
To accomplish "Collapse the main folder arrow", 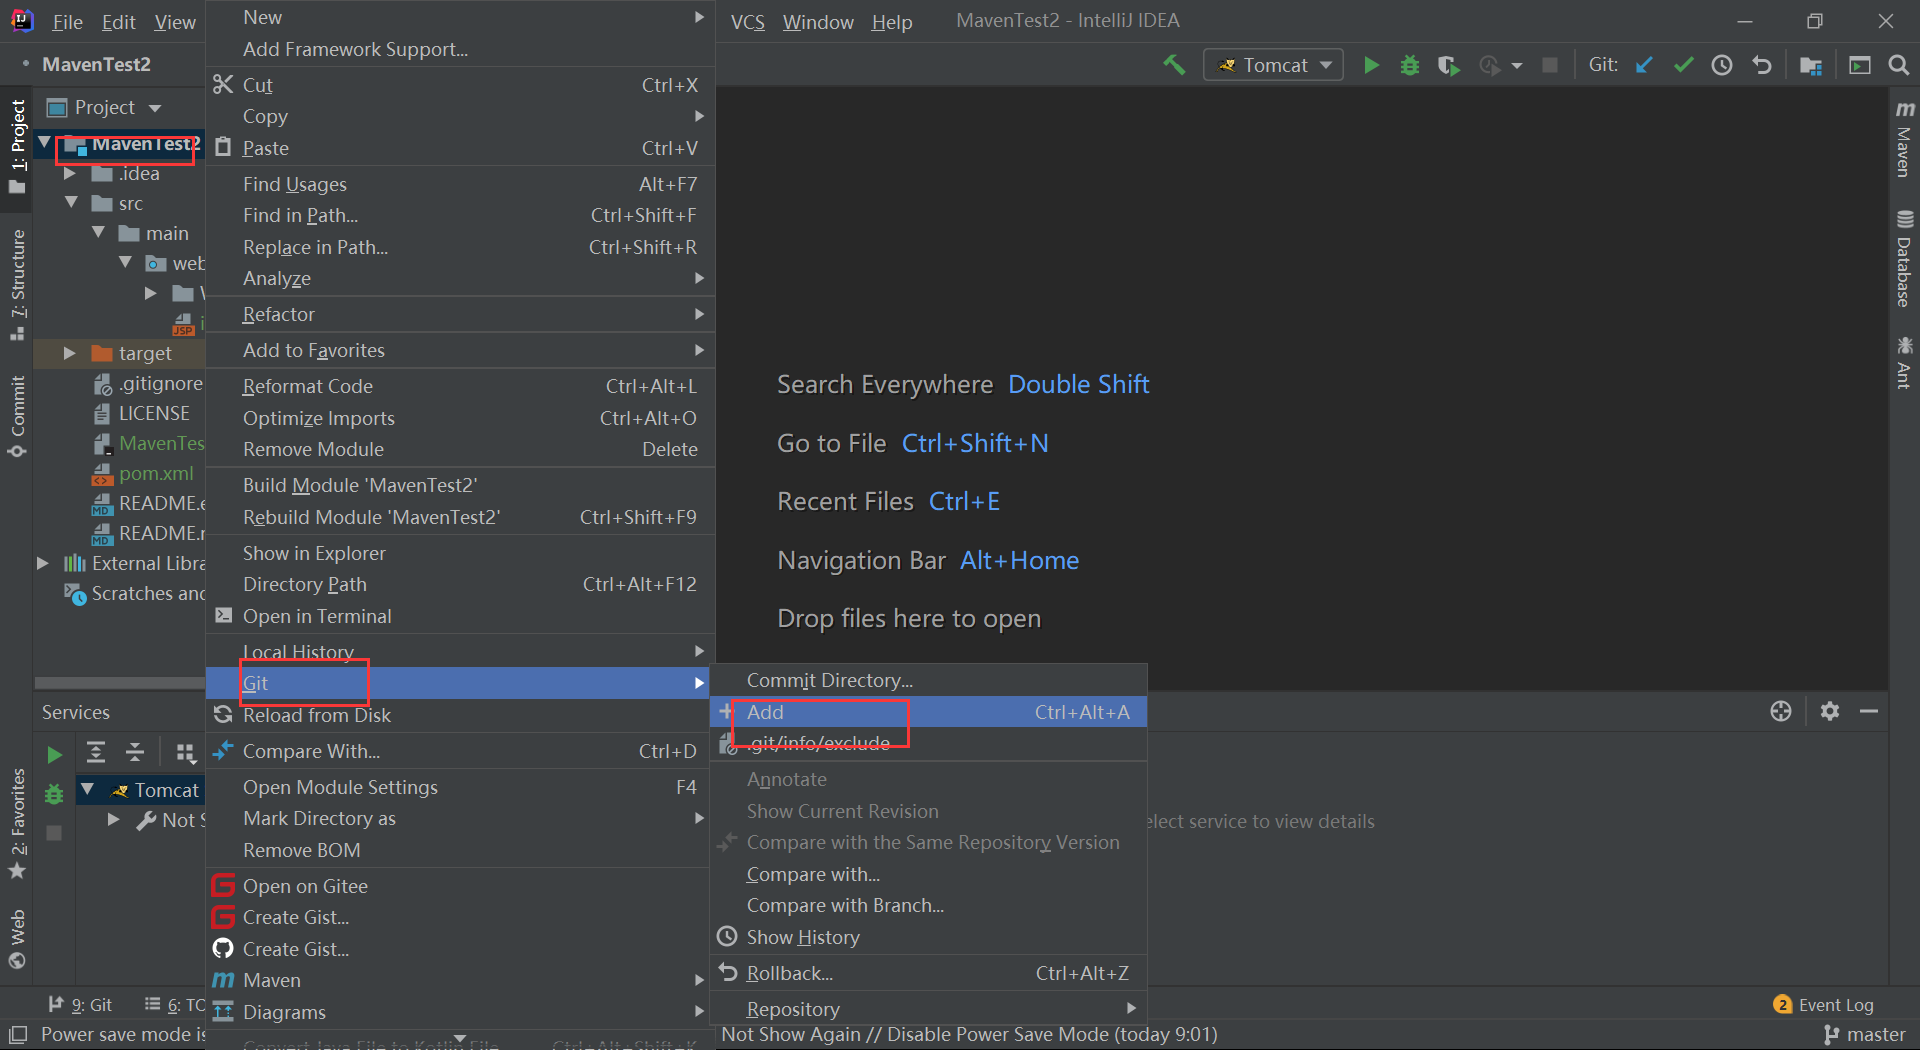I will (x=98, y=233).
